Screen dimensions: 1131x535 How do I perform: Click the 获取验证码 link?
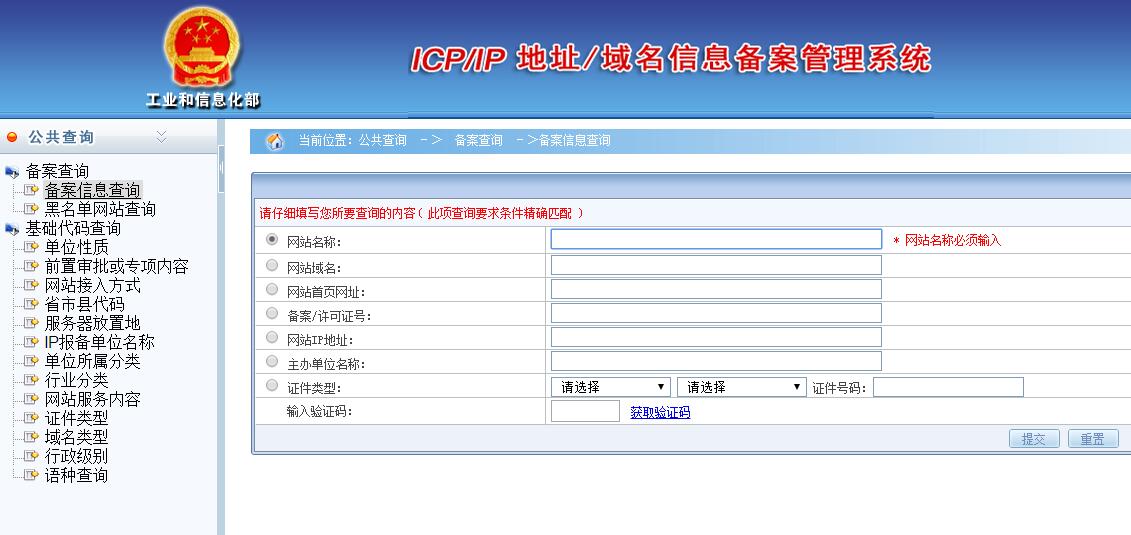click(660, 412)
